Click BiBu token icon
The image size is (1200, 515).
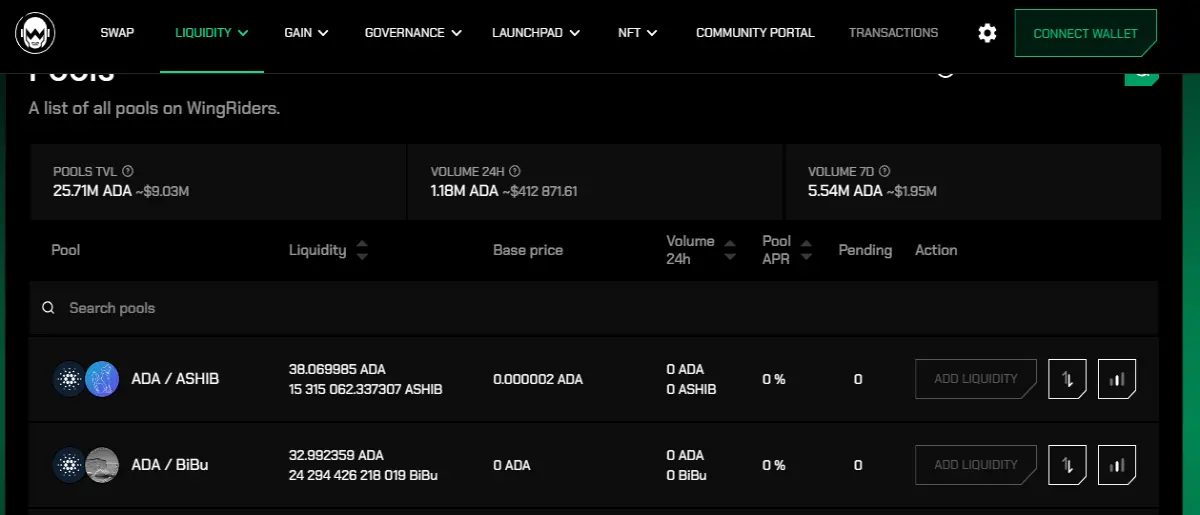102,464
